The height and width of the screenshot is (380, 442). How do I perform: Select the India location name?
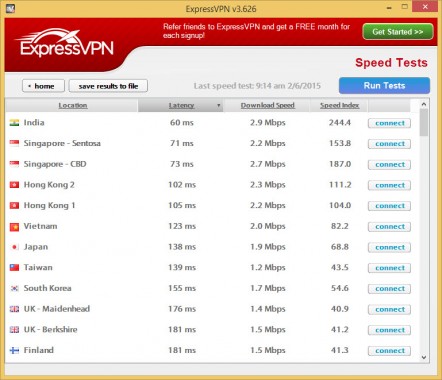(34, 122)
